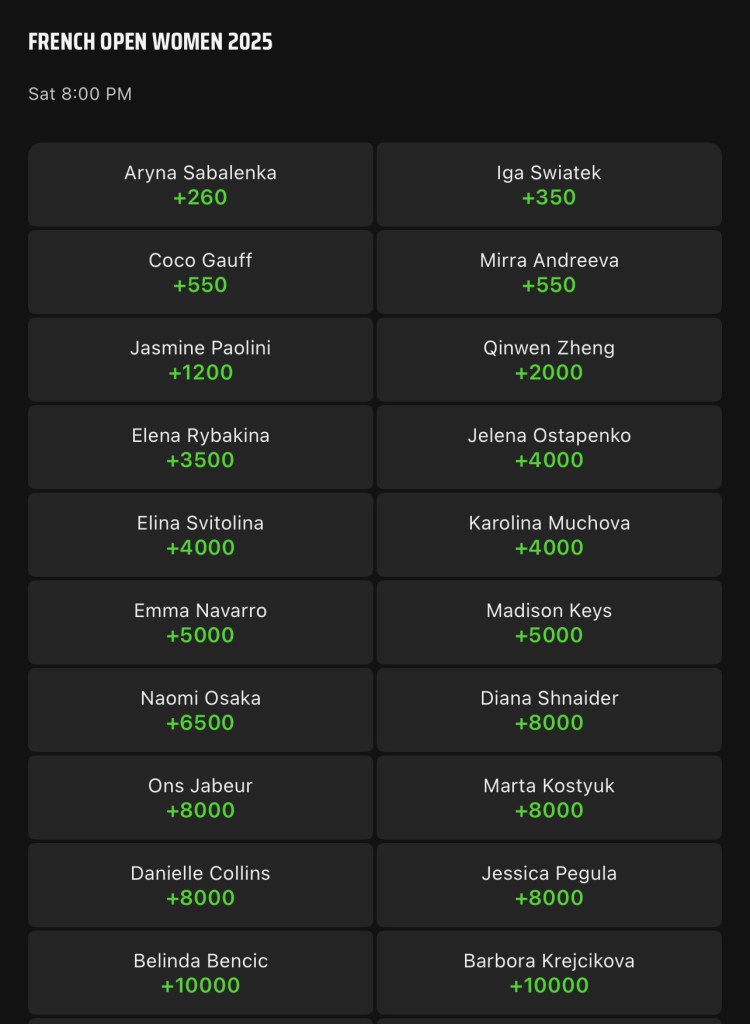Select Barbora Krejcikova +10000 outcome

(x=549, y=972)
